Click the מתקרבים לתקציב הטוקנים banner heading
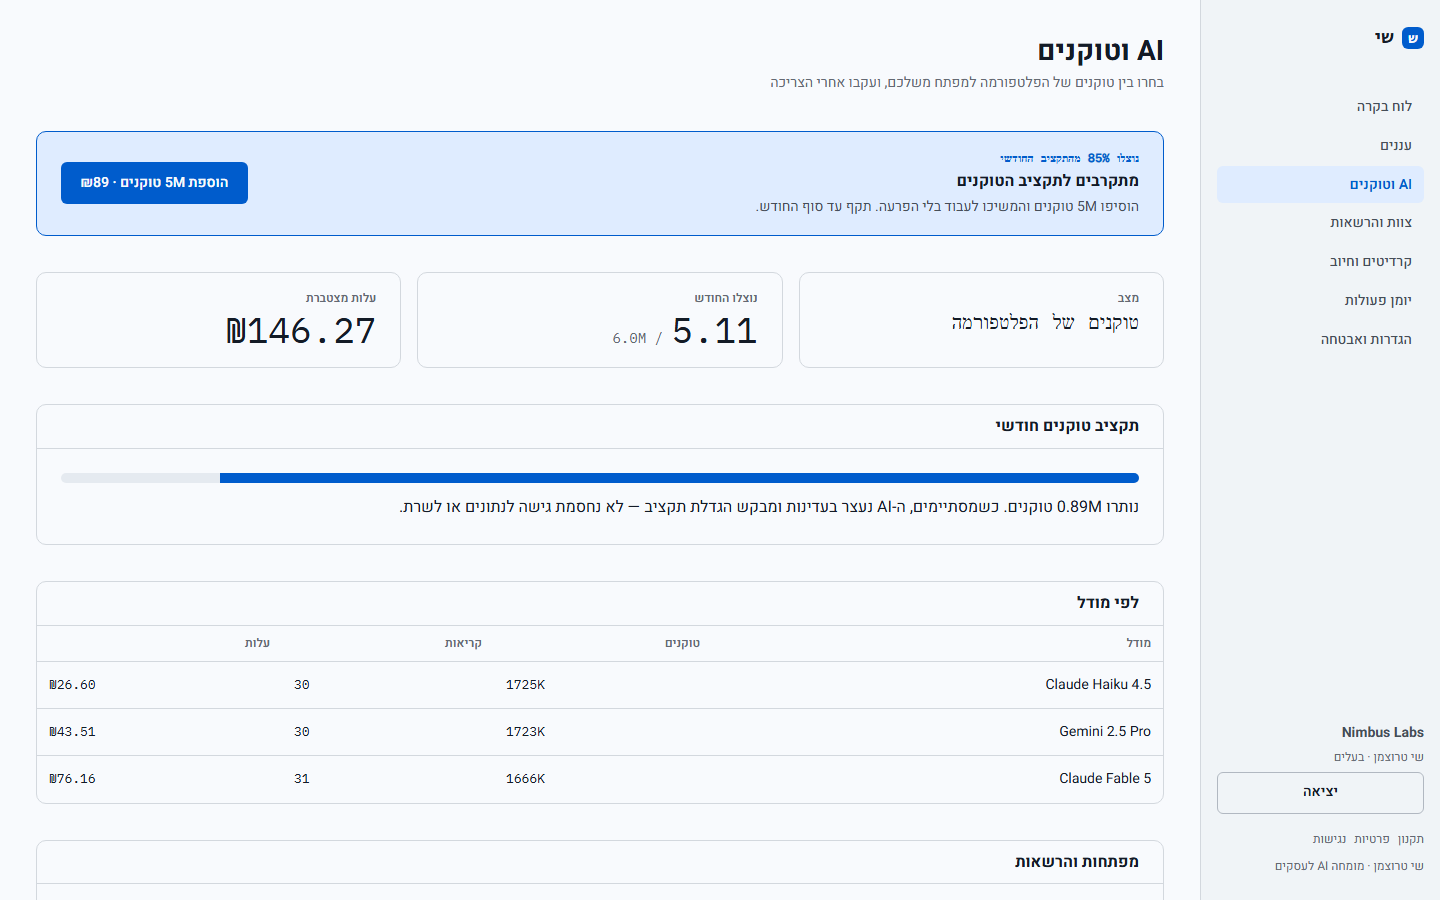The width and height of the screenshot is (1440, 900). (x=1048, y=181)
